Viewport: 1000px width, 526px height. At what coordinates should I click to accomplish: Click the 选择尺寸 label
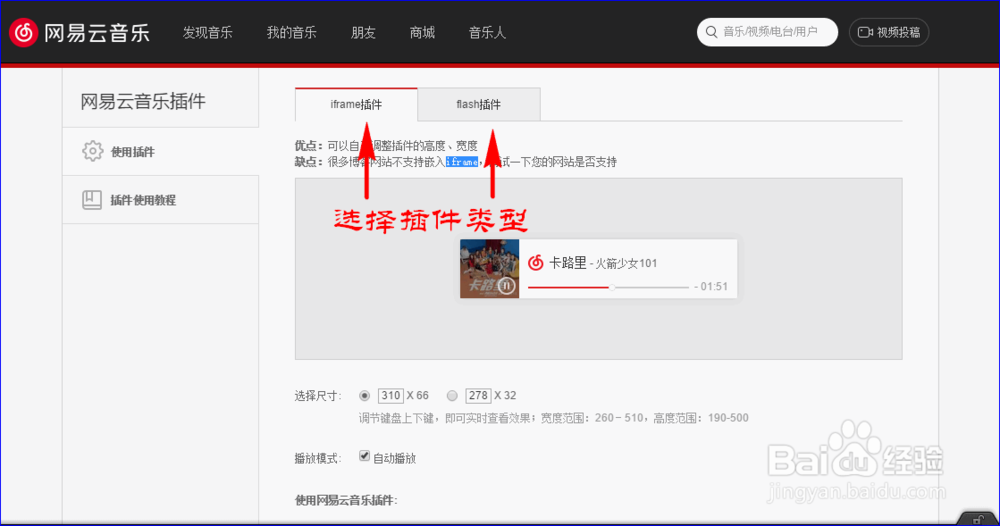point(318,396)
